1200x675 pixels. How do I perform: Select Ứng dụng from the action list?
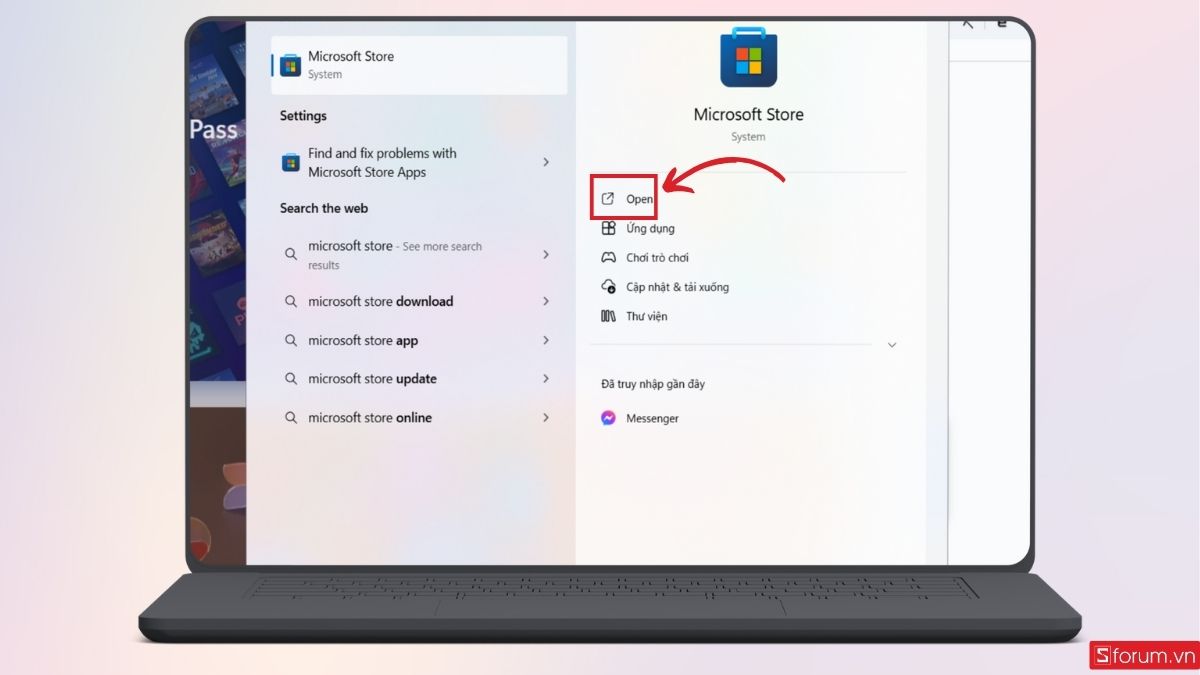pyautogui.click(x=648, y=228)
